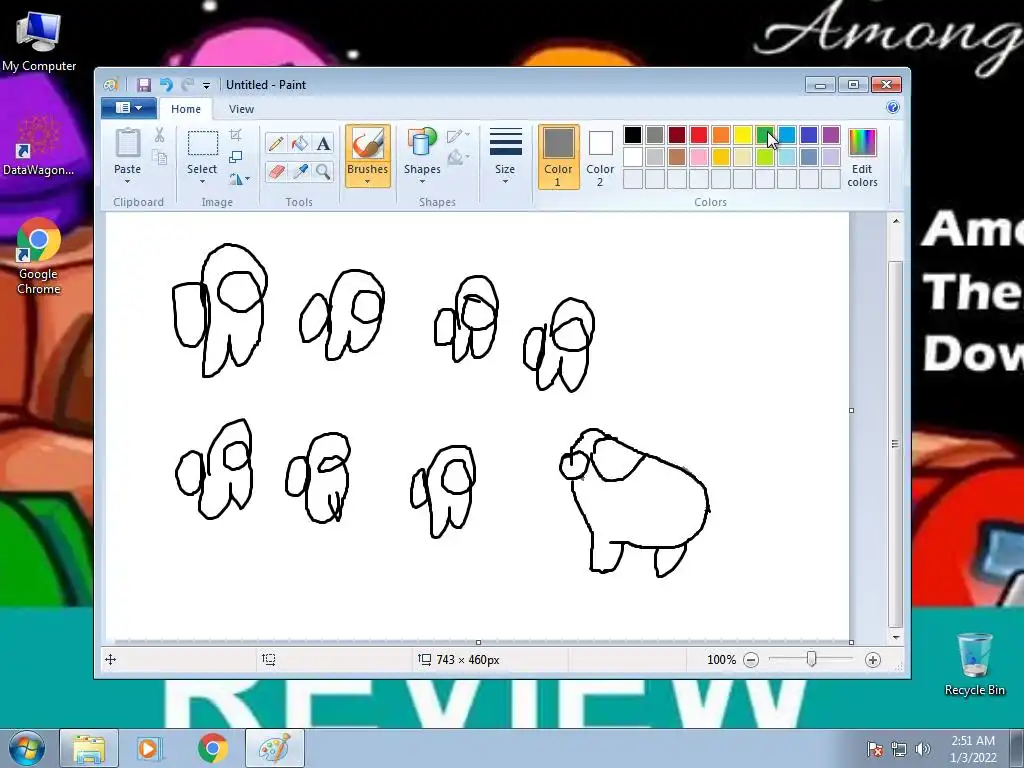Pick the green color swatch
This screenshot has height=768, width=1024.
click(x=765, y=135)
